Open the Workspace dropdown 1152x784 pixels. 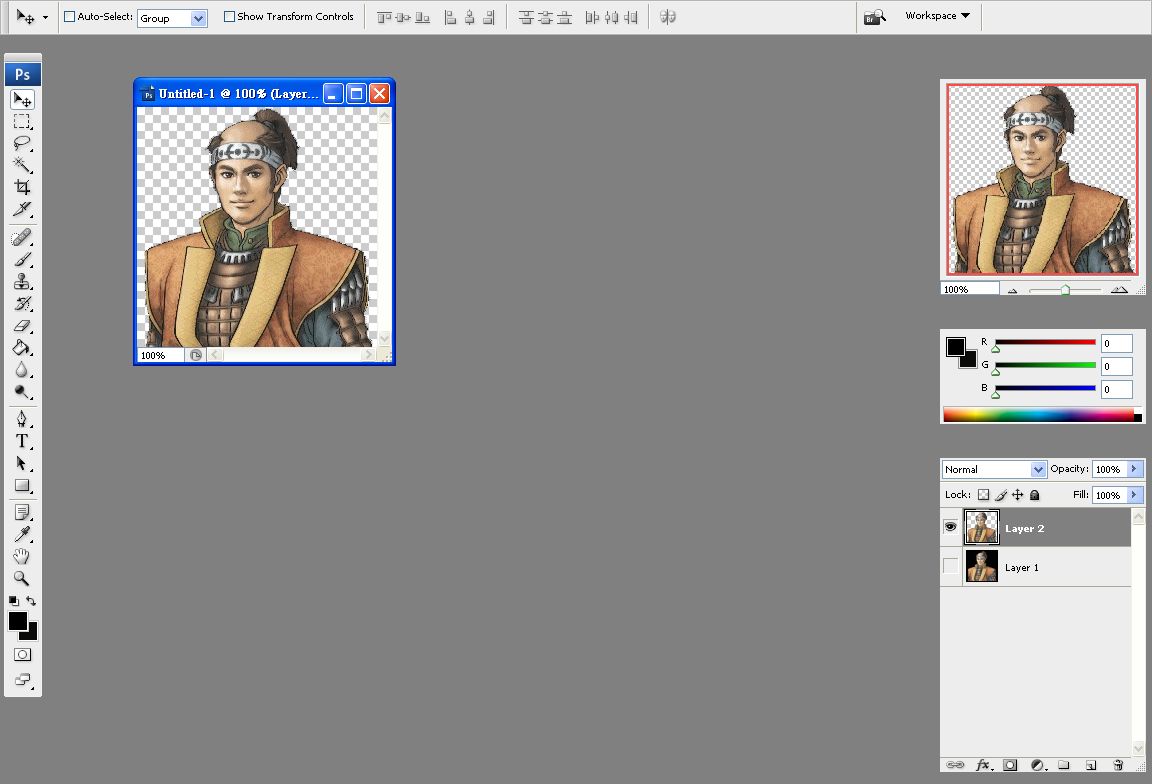tap(937, 15)
